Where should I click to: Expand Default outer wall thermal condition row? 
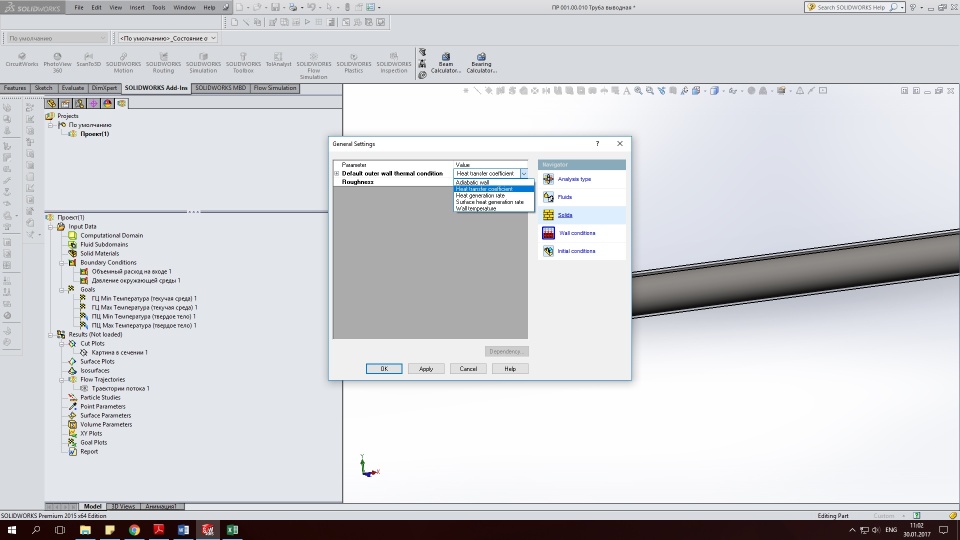click(336, 173)
